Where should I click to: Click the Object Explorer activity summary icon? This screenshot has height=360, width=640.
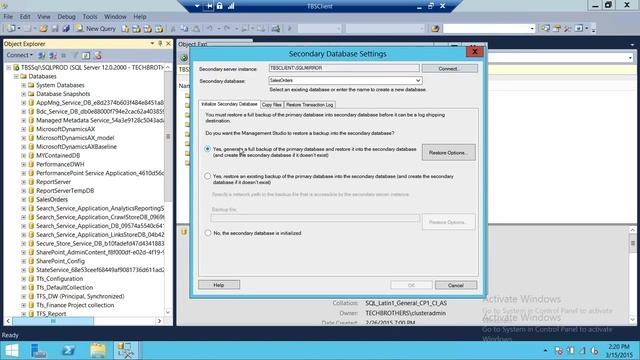(98, 55)
